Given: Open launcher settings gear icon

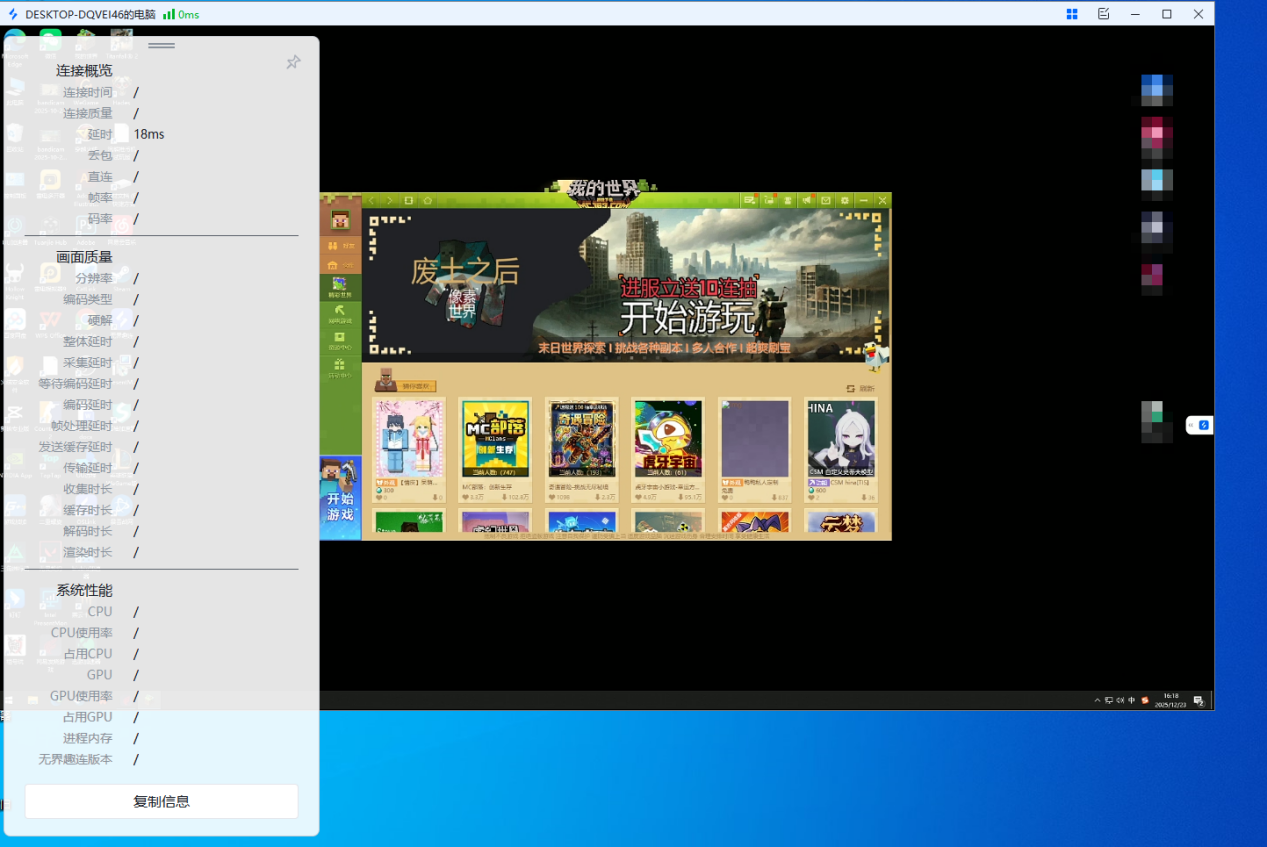Looking at the screenshot, I should (845, 201).
